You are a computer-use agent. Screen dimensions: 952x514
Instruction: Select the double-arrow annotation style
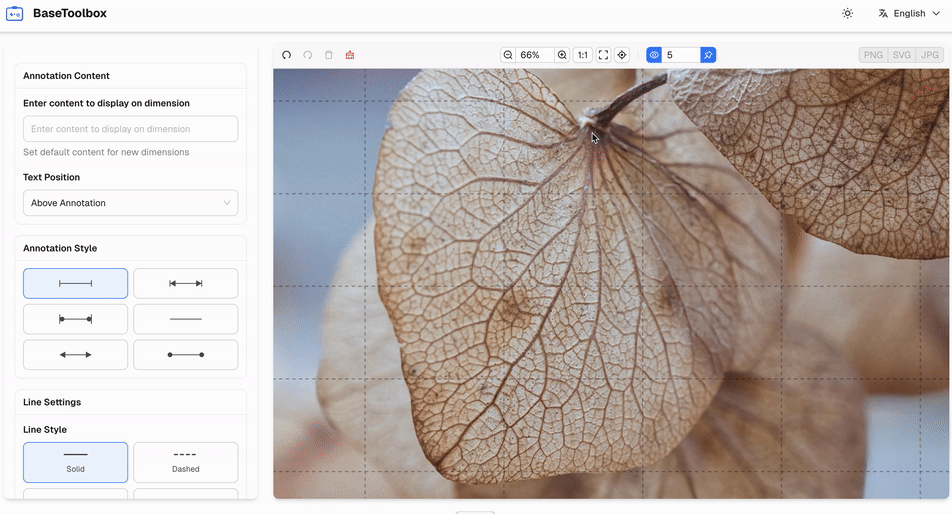(x=75, y=354)
